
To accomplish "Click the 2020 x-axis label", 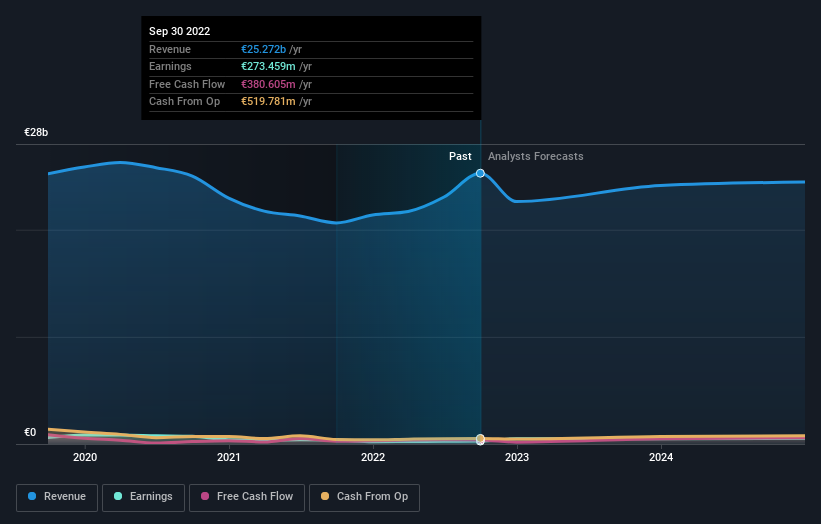I will [x=85, y=458].
